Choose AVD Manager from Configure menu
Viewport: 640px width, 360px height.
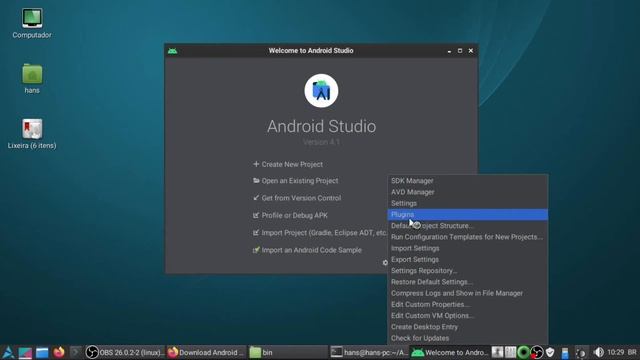467,192
